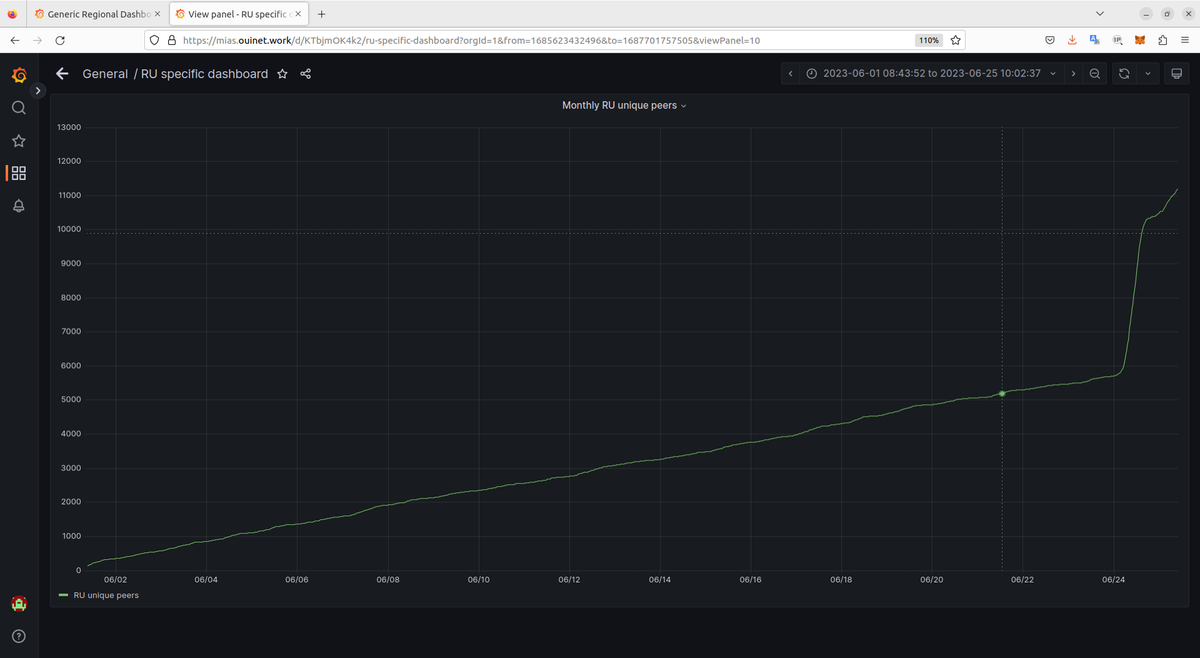The image size is (1200, 658).
Task: Click the highlighted data point on the graph
Action: 1002,393
